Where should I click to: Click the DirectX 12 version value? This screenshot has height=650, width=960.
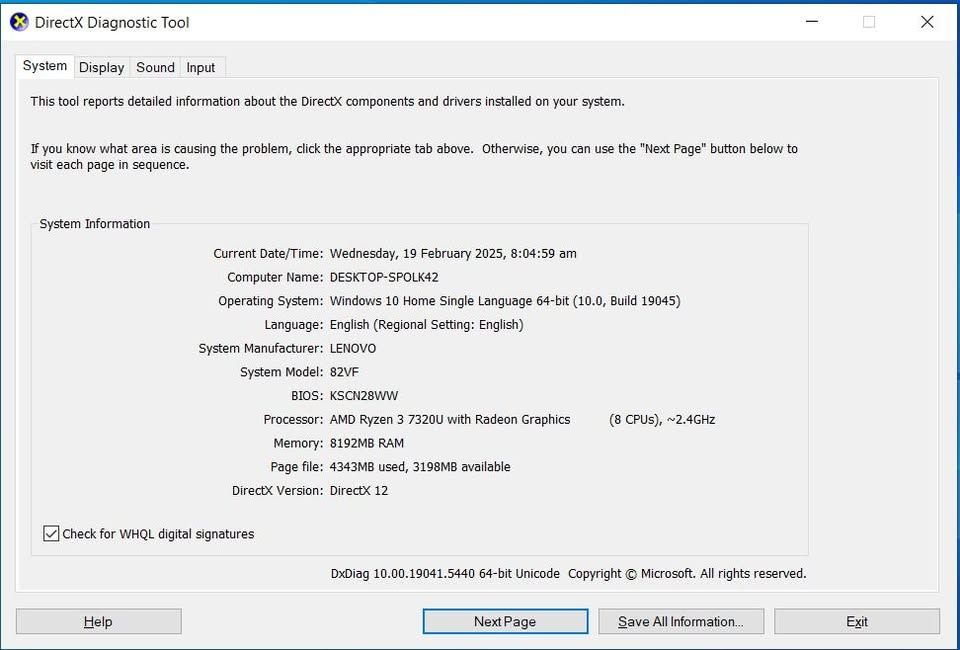click(359, 491)
